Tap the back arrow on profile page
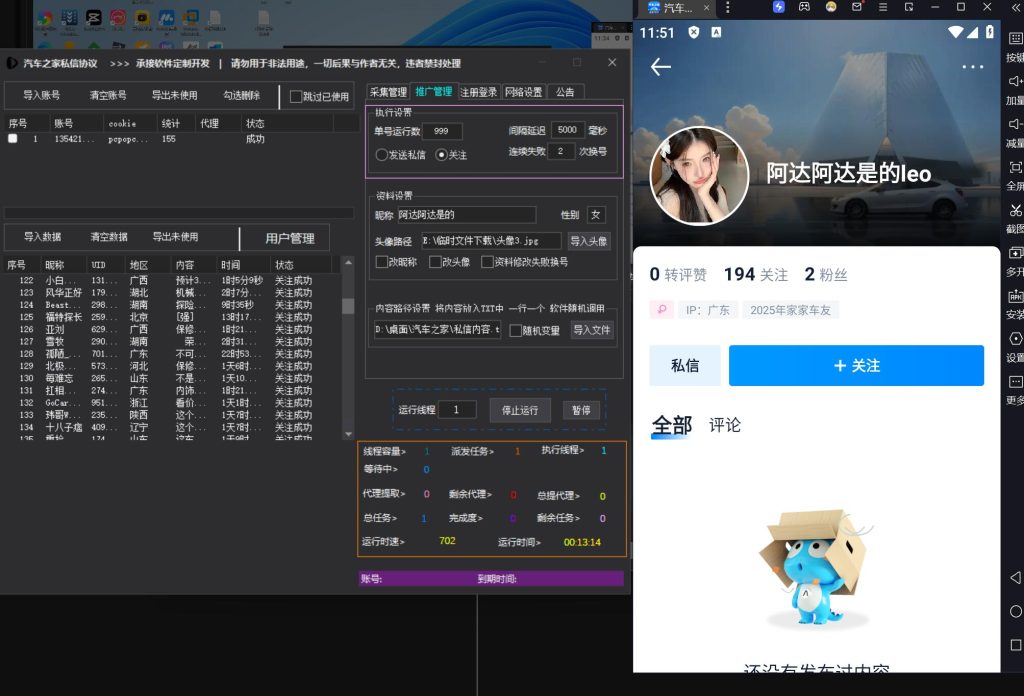 [661, 67]
